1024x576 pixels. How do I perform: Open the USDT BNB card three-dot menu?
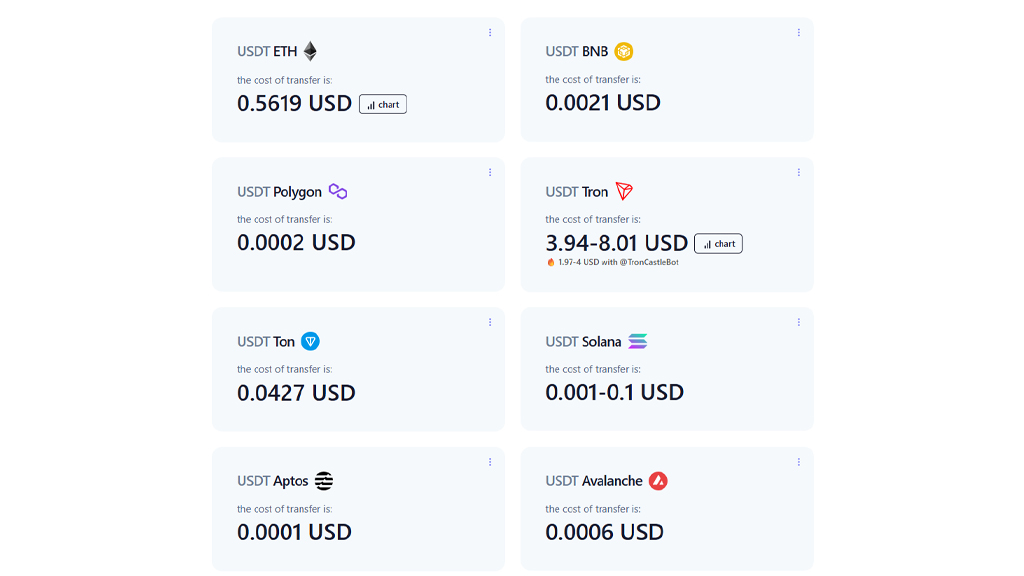click(x=798, y=33)
